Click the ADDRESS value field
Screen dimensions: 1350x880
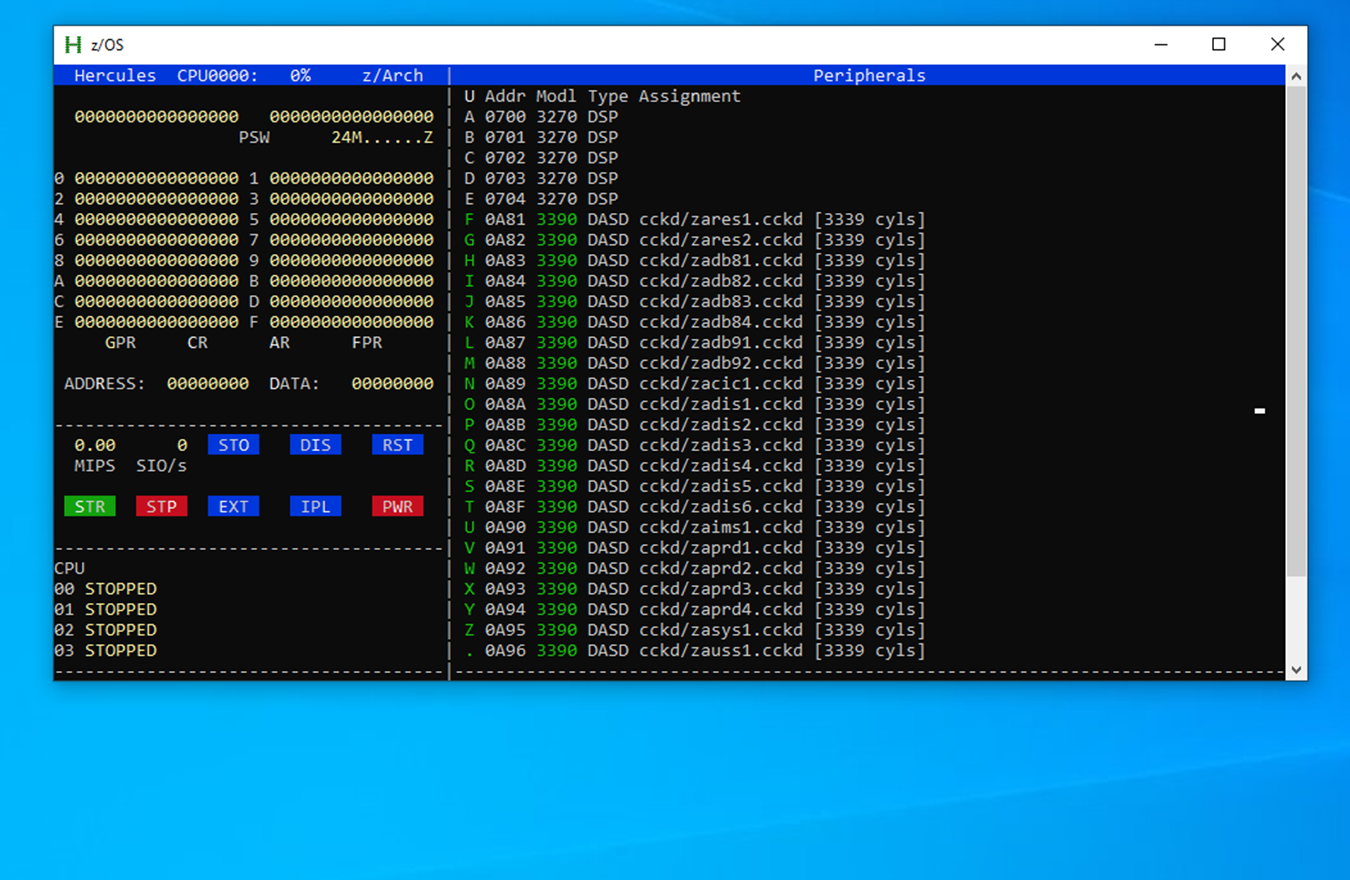pos(208,384)
